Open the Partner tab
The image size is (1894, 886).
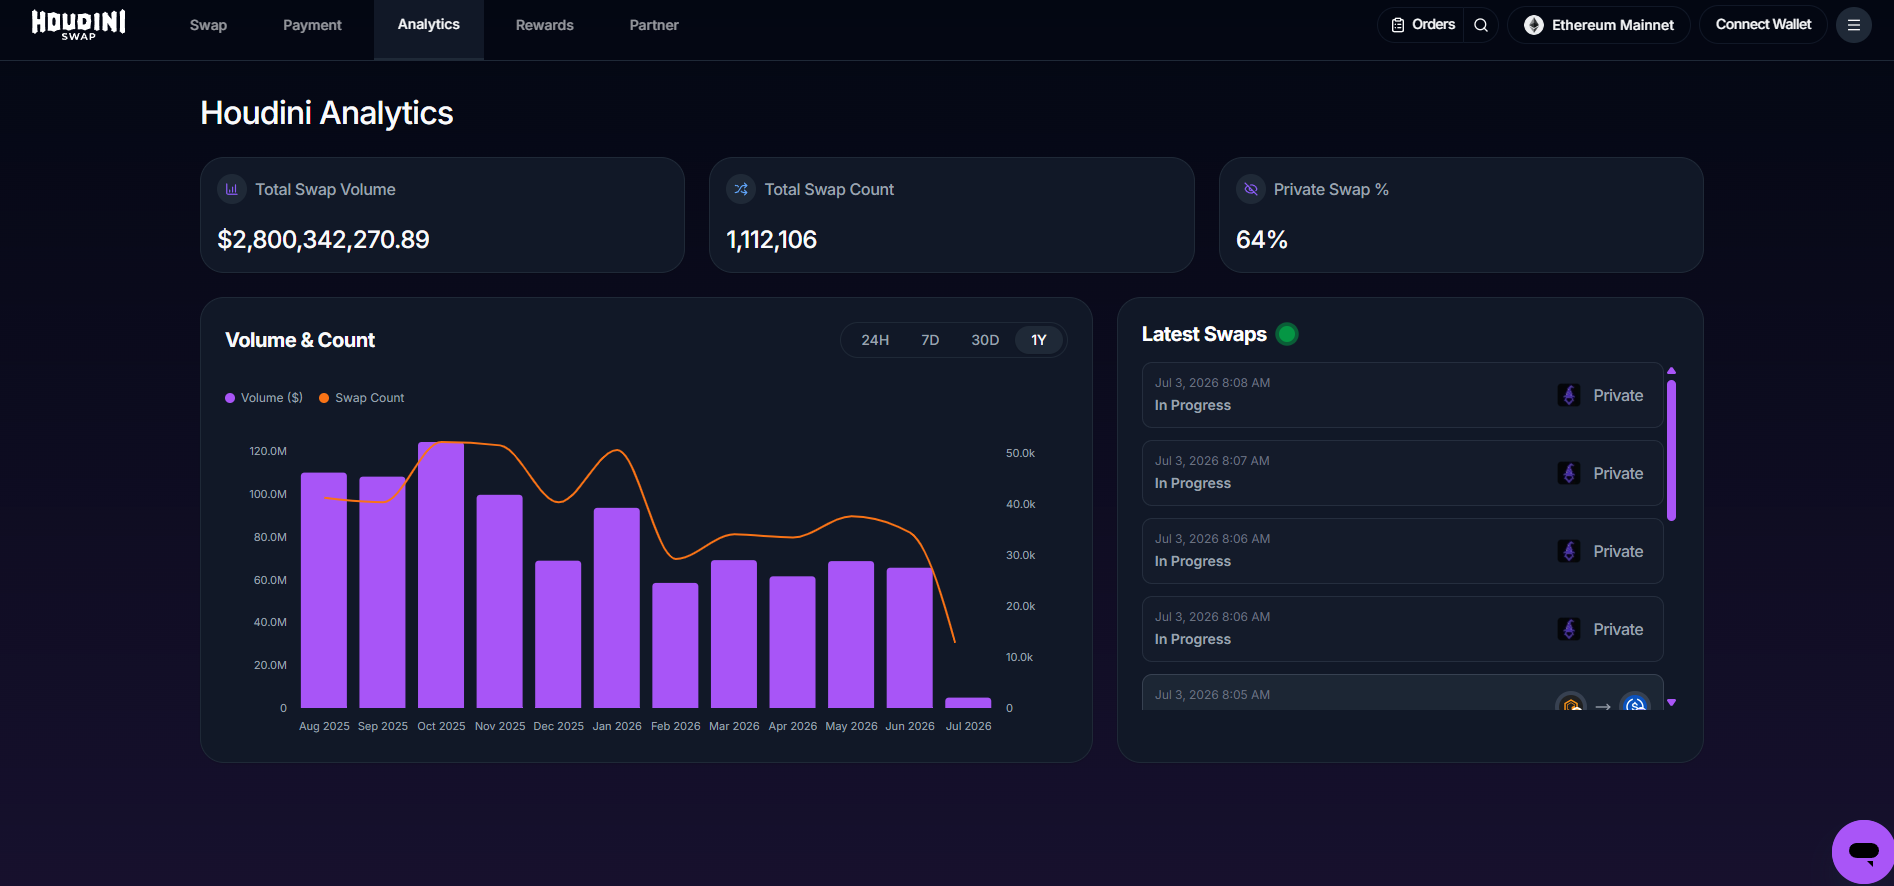654,25
